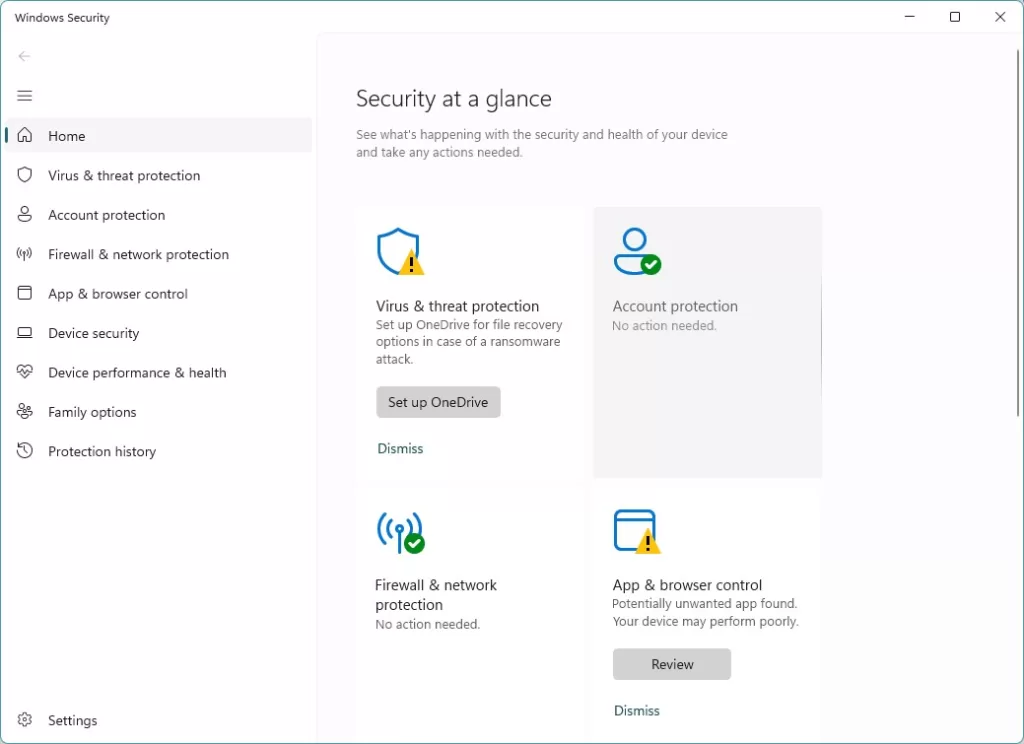
Task: Click the back arrow icon
Action: coord(24,56)
